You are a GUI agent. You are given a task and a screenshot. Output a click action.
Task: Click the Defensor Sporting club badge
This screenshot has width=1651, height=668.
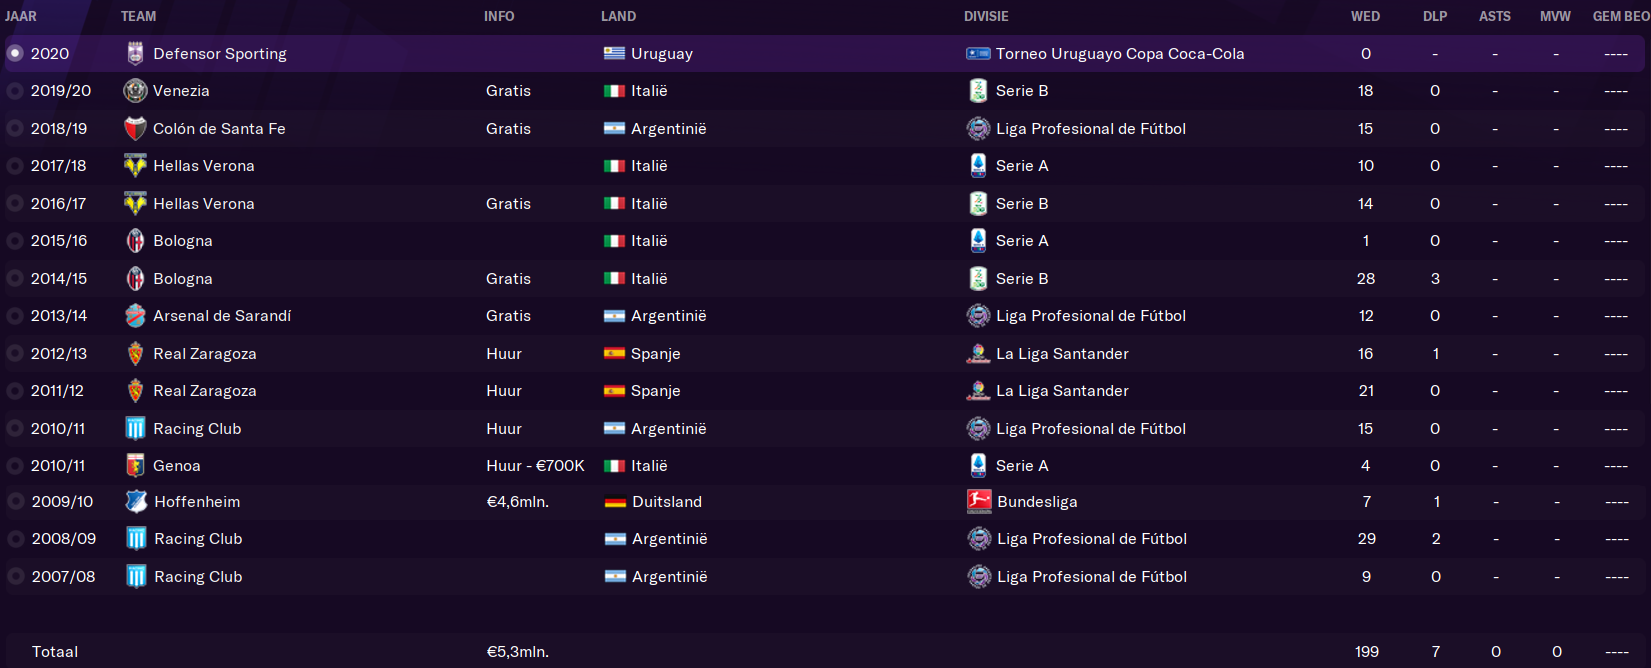click(x=135, y=54)
